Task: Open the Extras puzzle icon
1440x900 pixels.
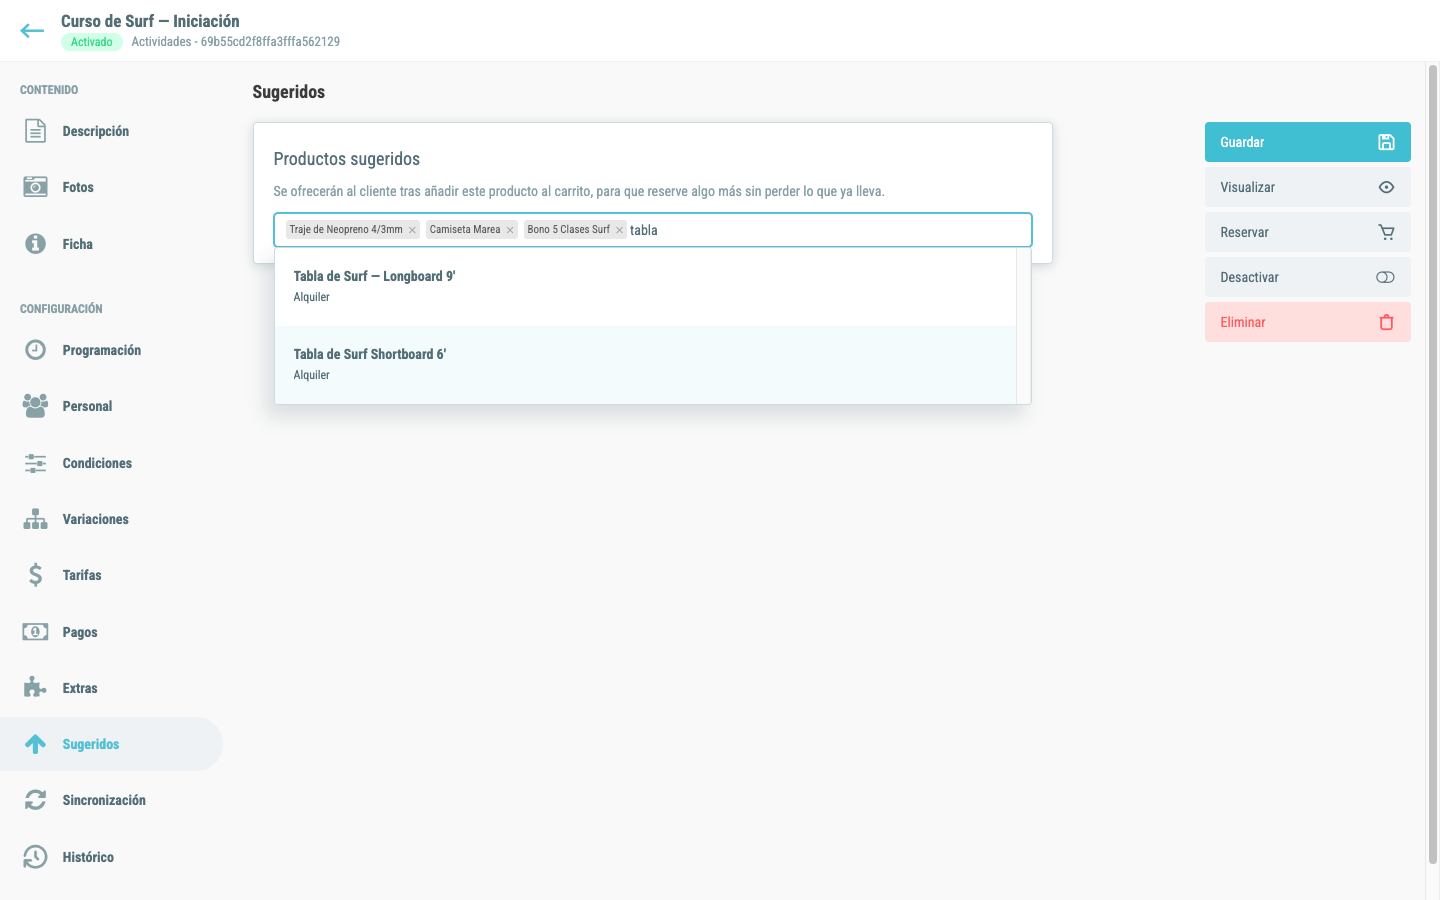Action: (x=35, y=688)
